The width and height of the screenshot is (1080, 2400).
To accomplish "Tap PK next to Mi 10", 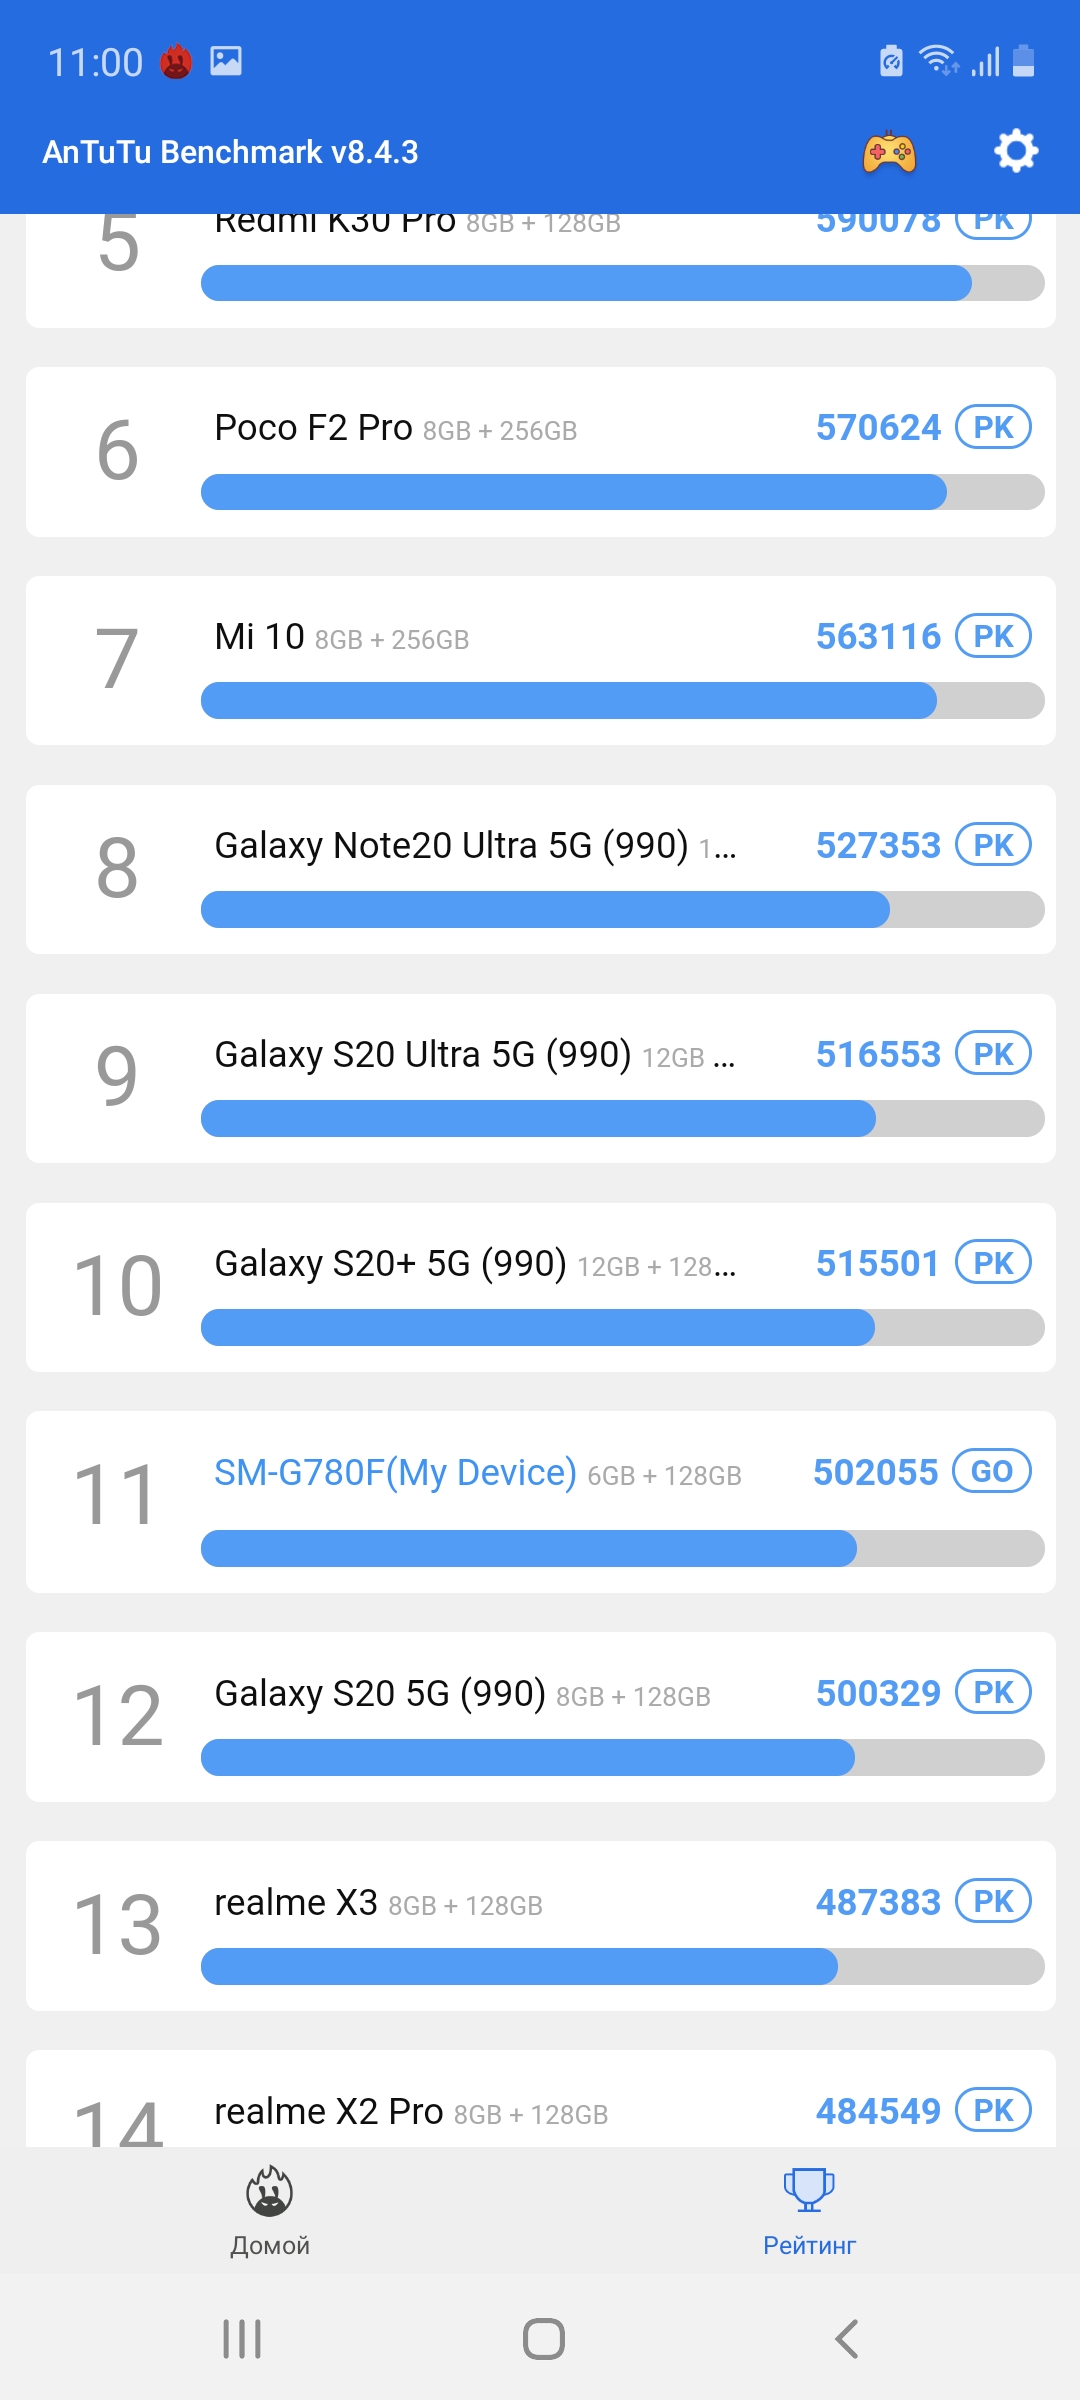I will [993, 637].
